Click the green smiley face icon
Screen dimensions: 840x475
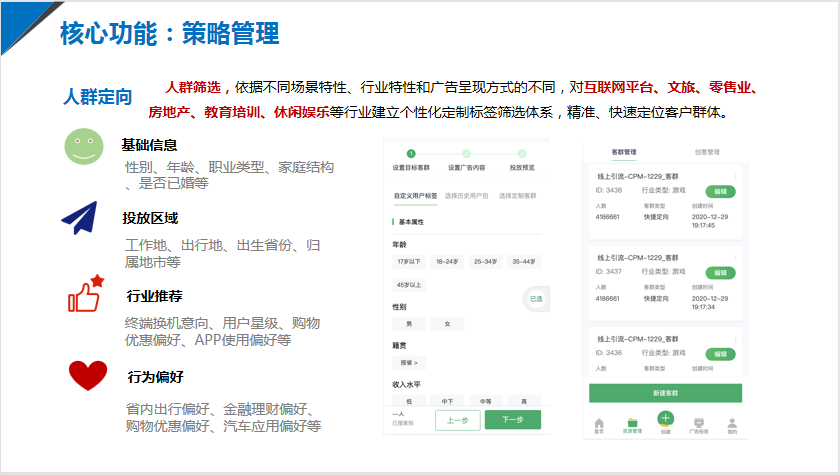84,147
